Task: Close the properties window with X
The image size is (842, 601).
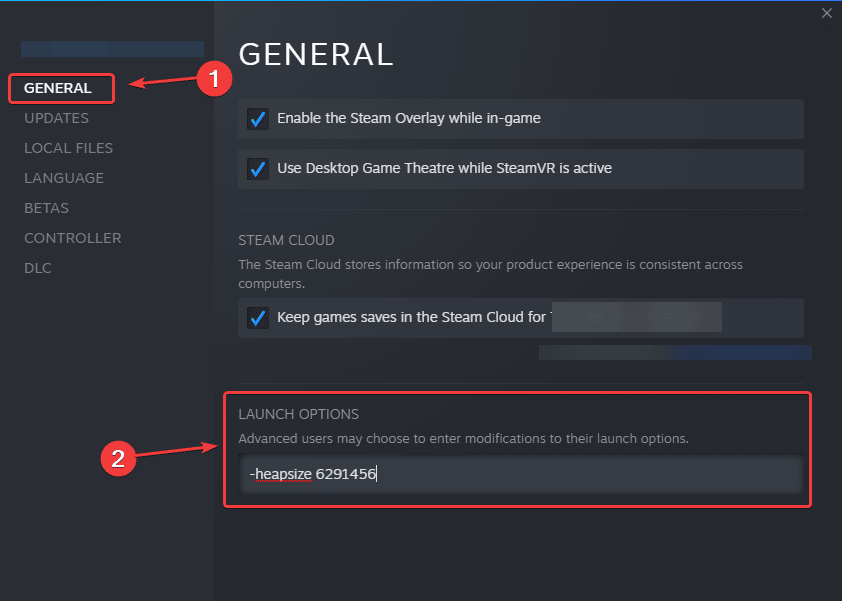Action: coord(826,13)
